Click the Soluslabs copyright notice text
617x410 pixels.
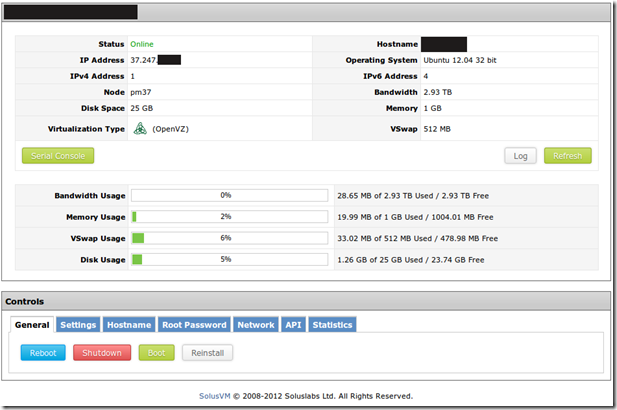(x=323, y=396)
